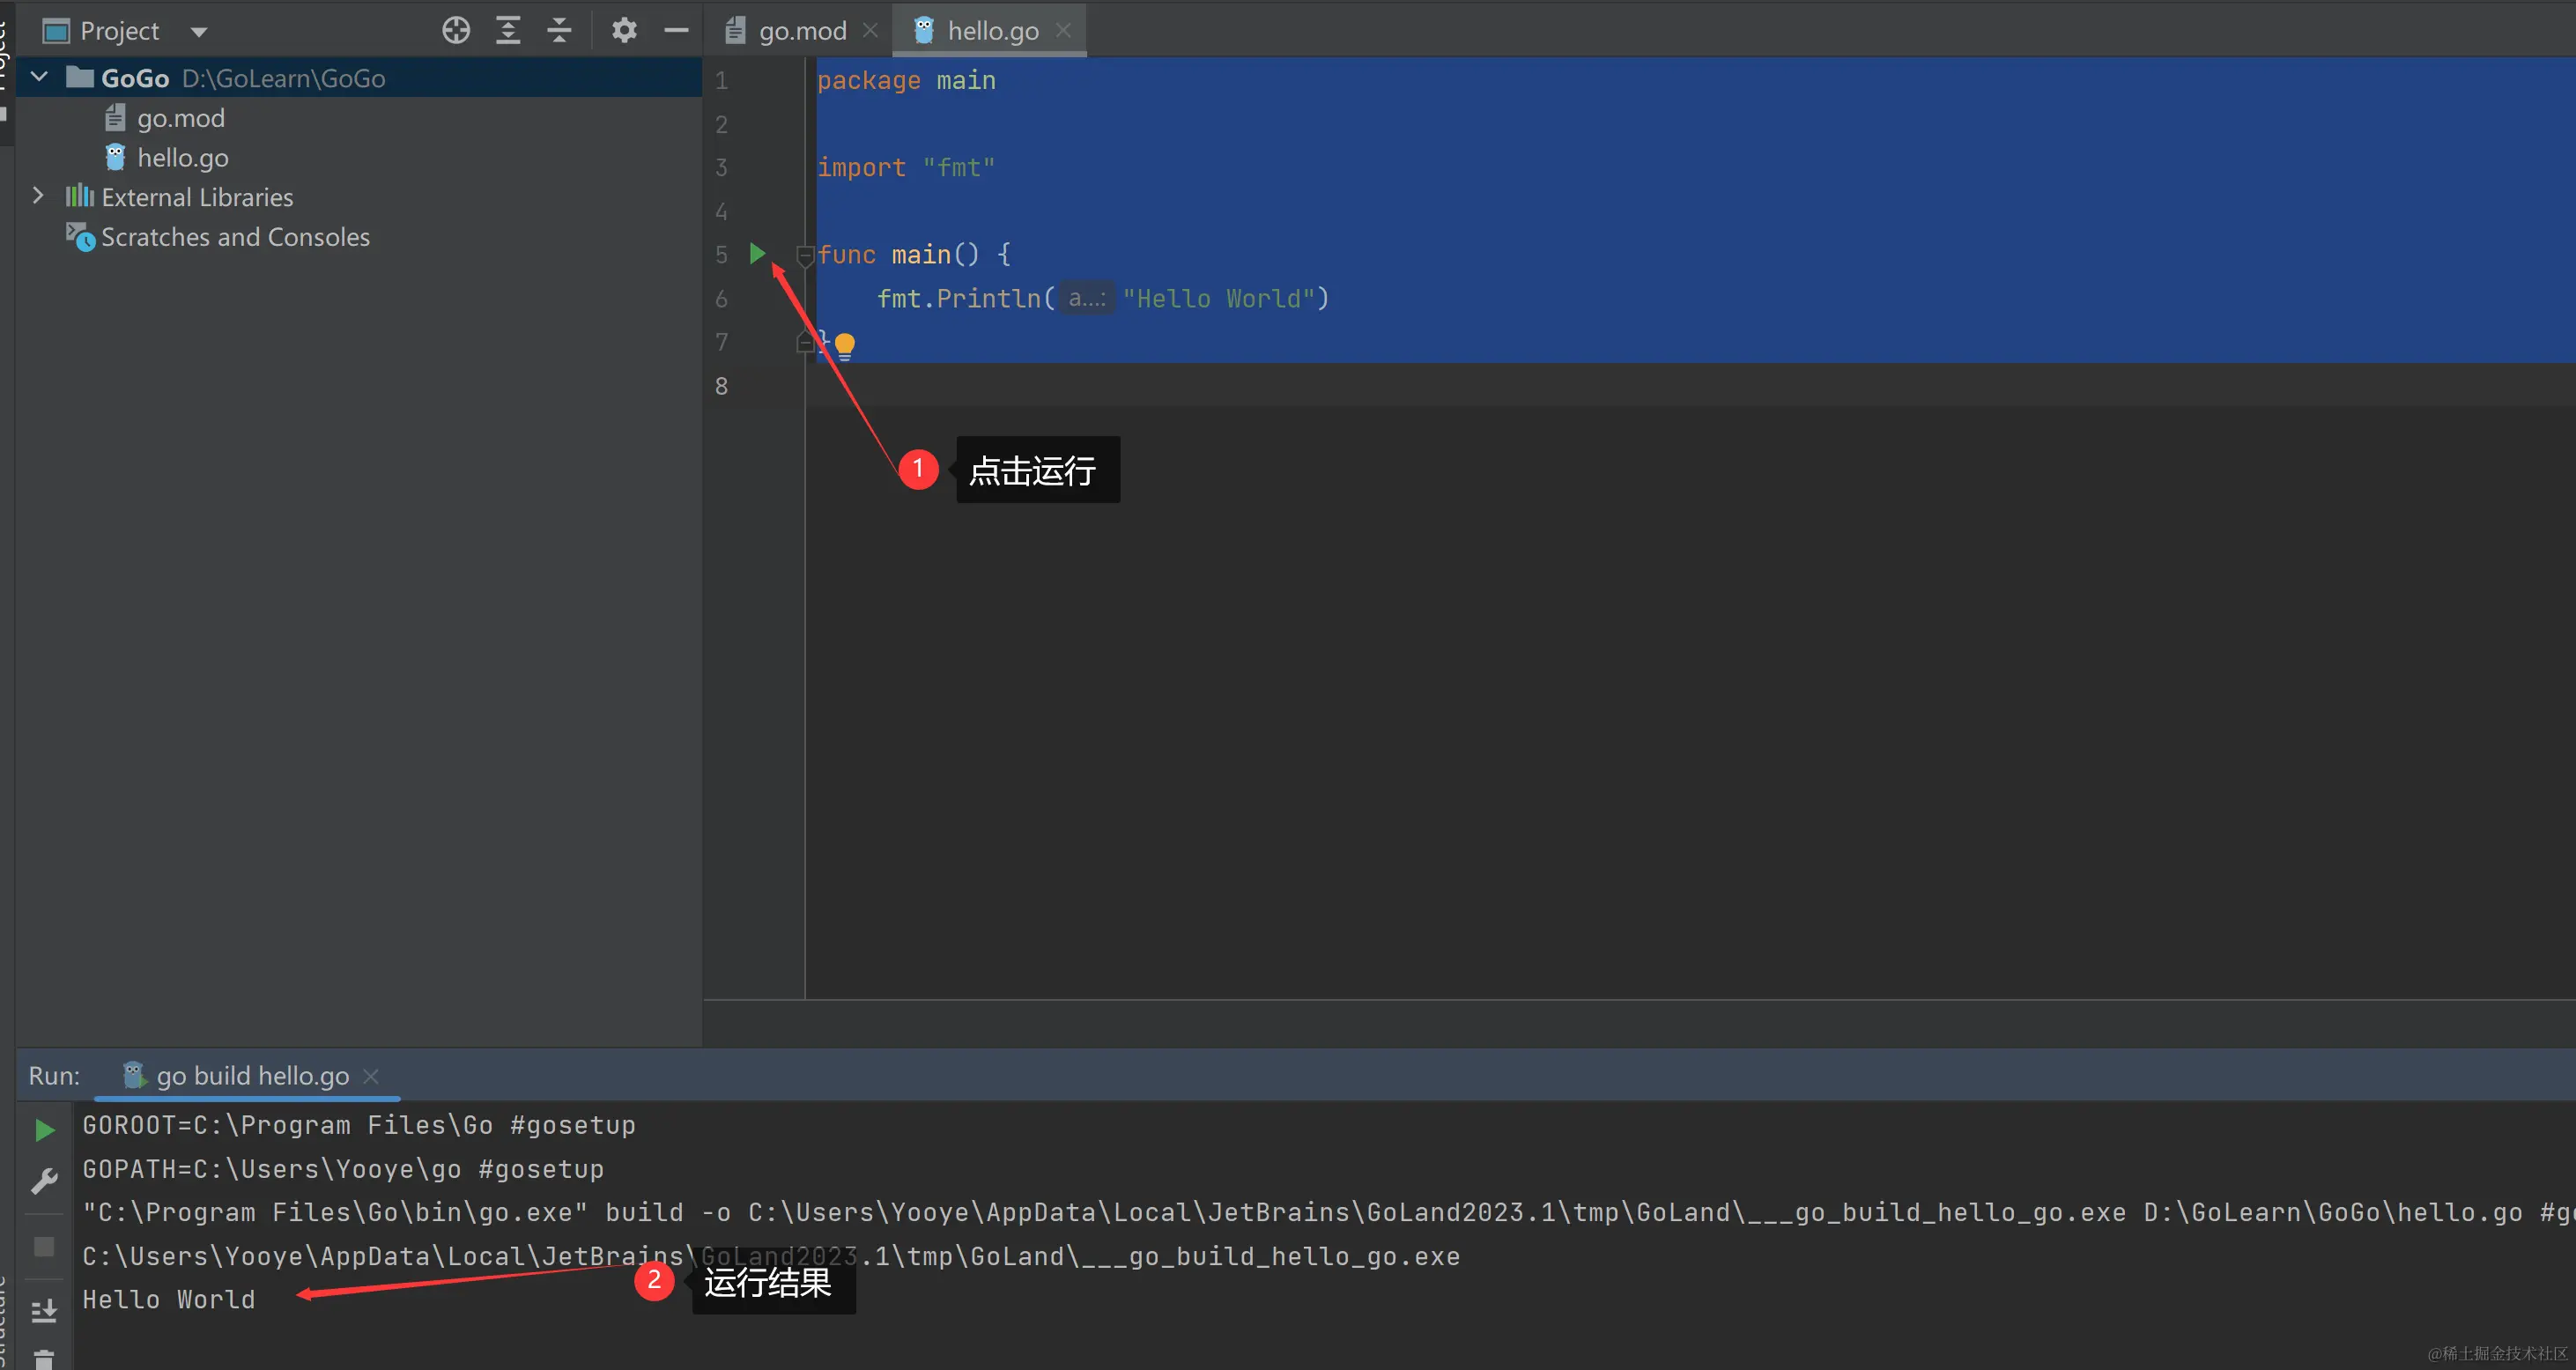Click scroll to end icon in Run panel

[44, 1311]
